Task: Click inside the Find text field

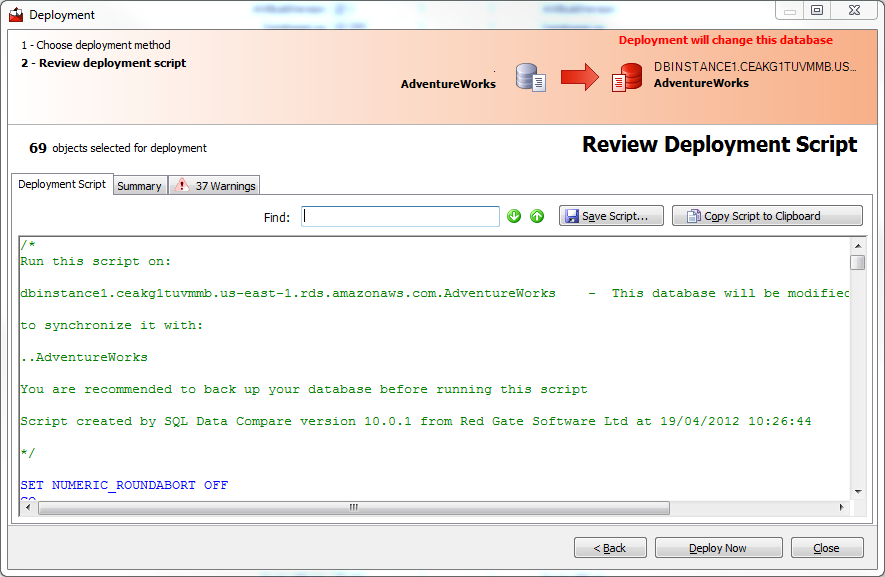Action: pos(400,216)
